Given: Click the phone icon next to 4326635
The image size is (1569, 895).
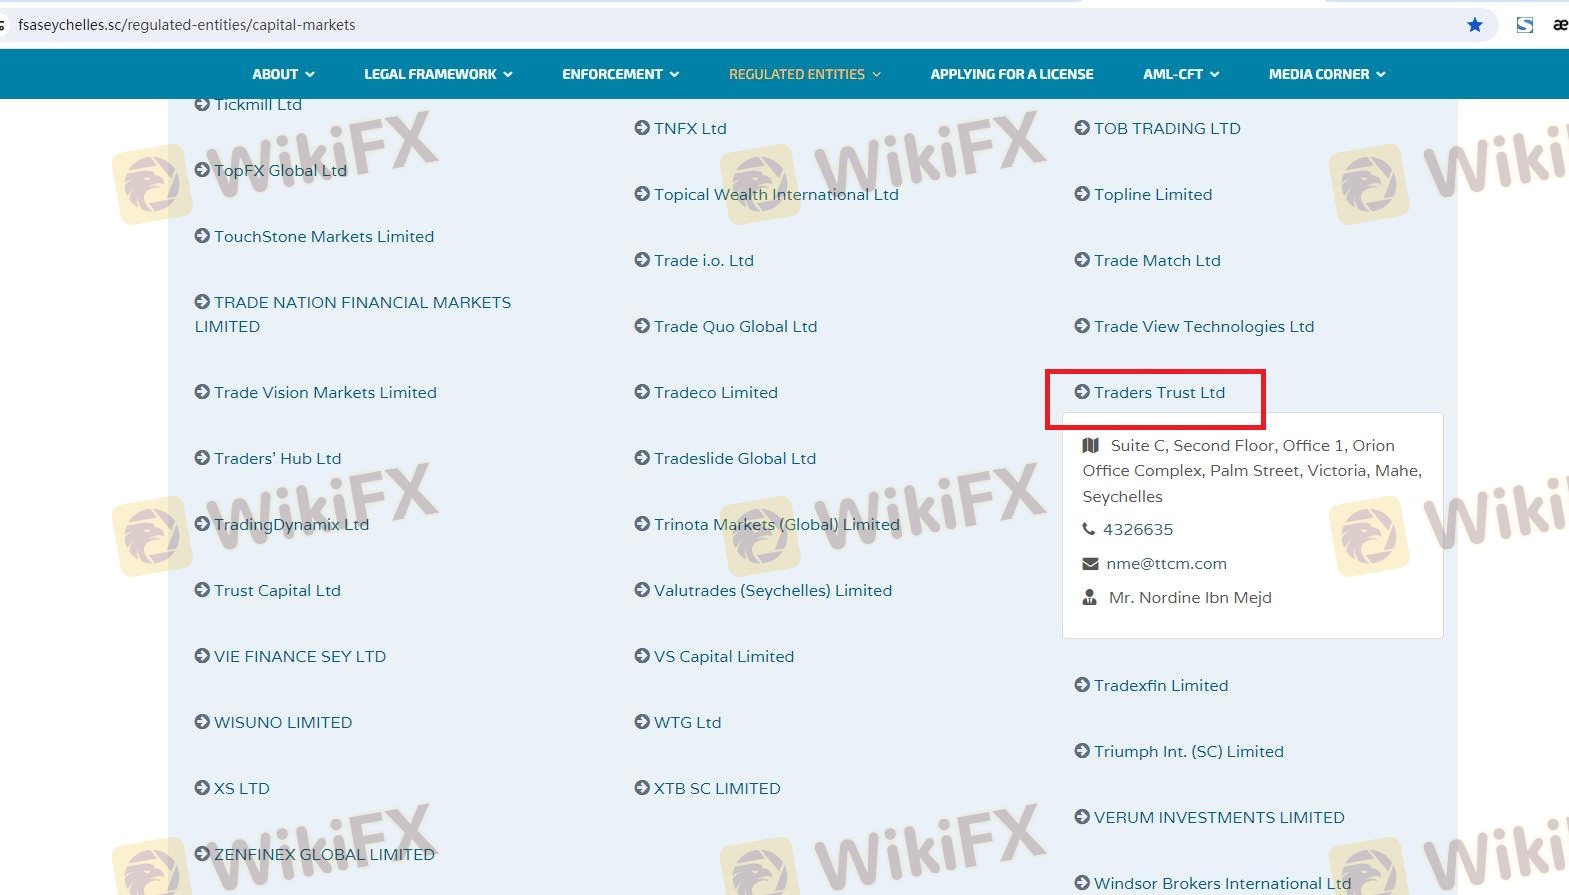Looking at the screenshot, I should (x=1089, y=529).
